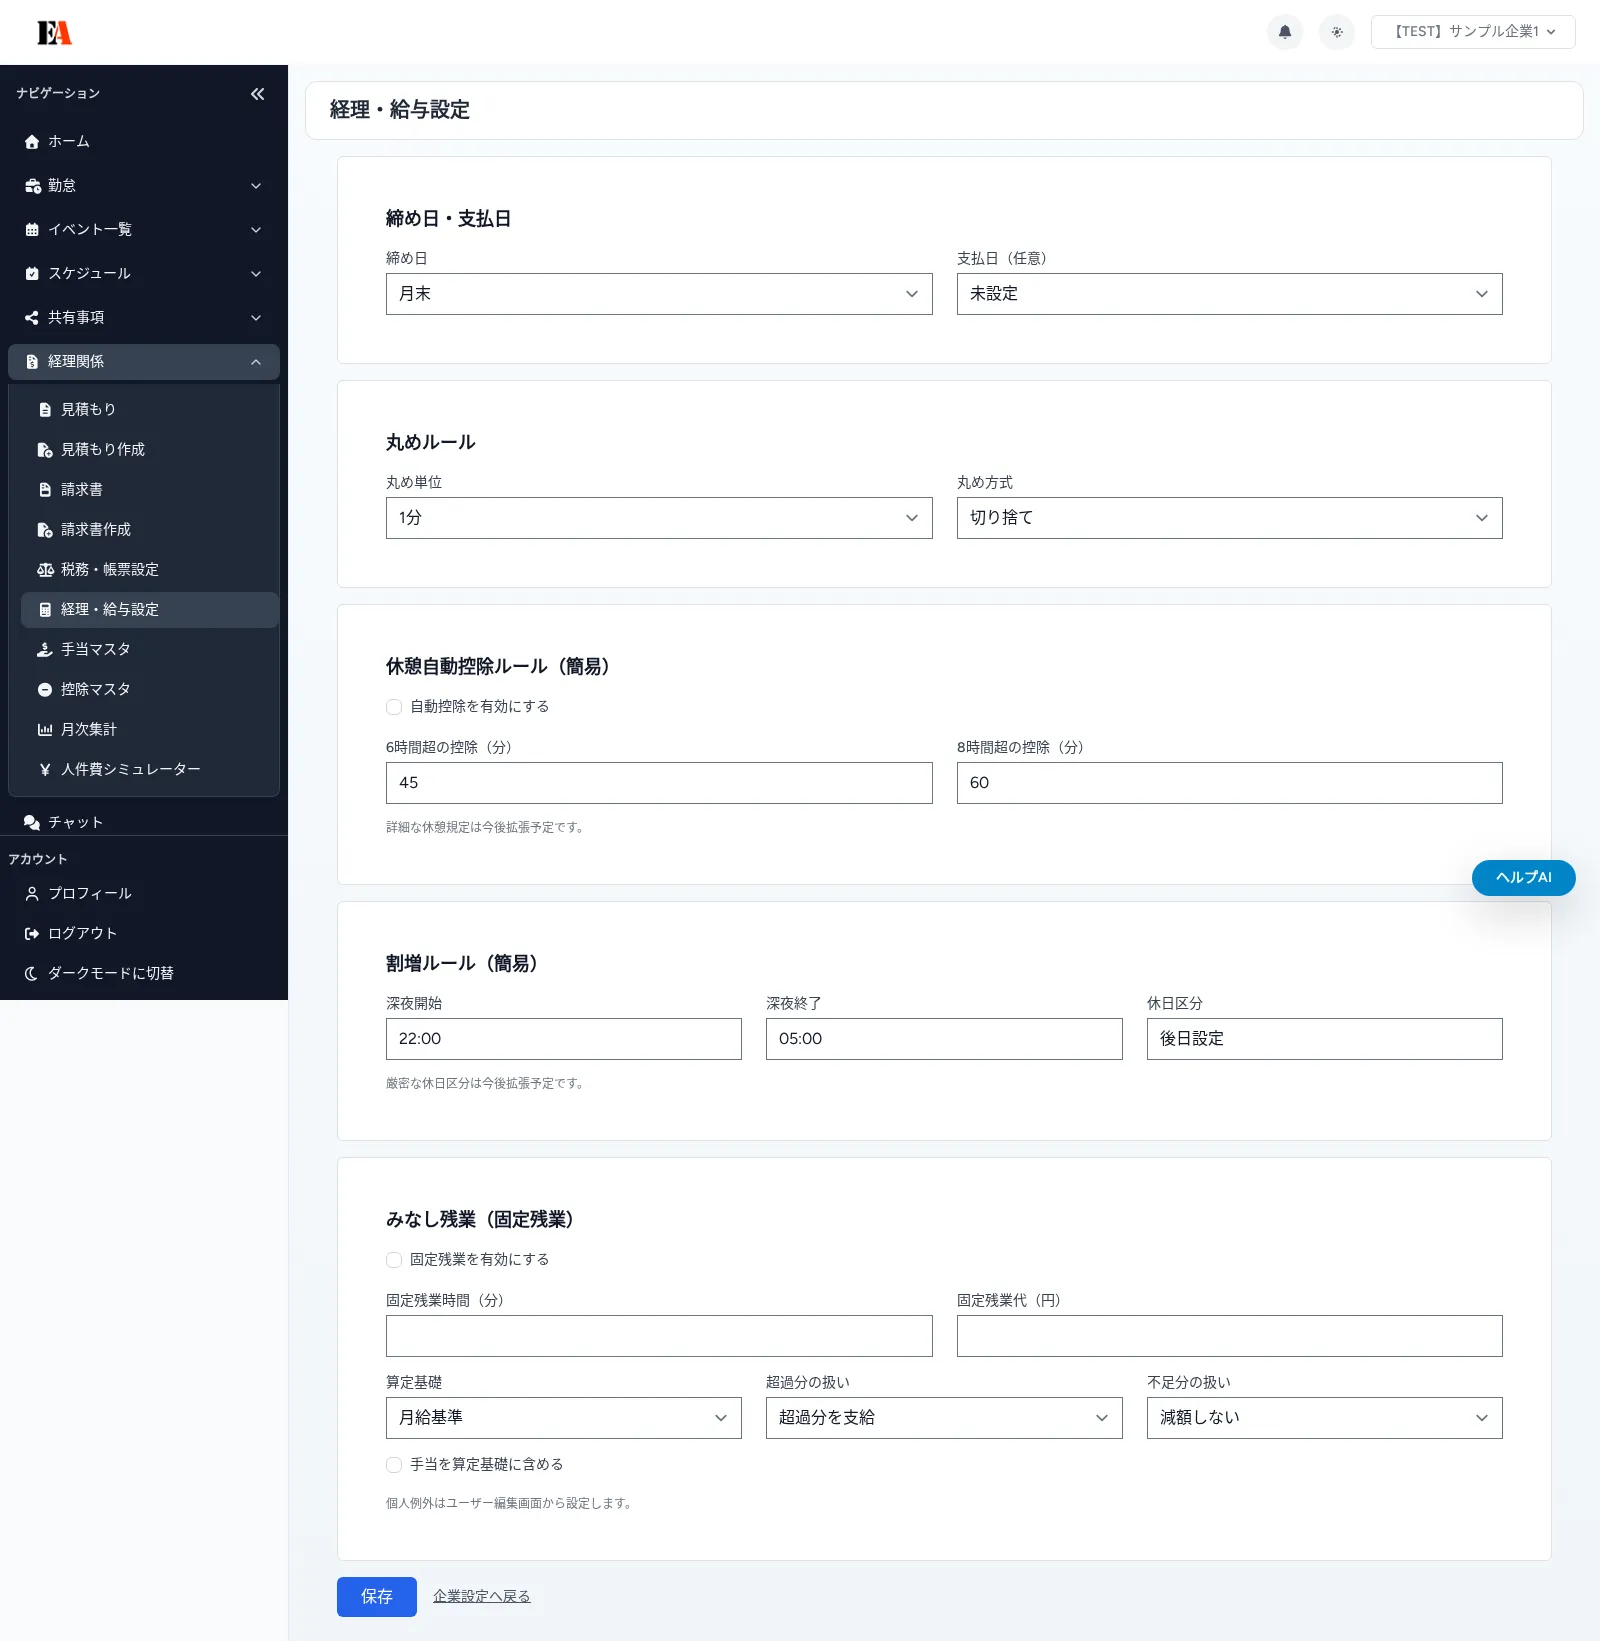Click the ダークモードに切替 moon icon

click(32, 973)
